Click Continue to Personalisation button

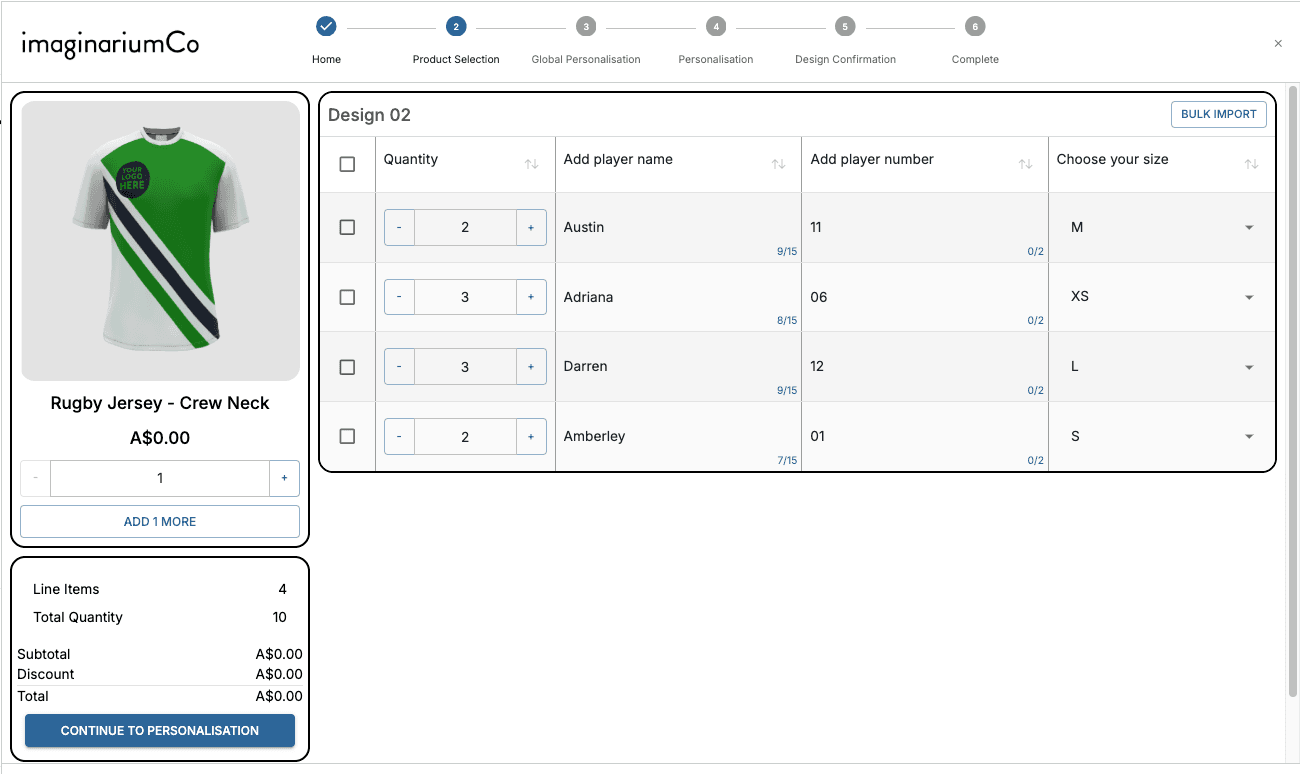160,730
